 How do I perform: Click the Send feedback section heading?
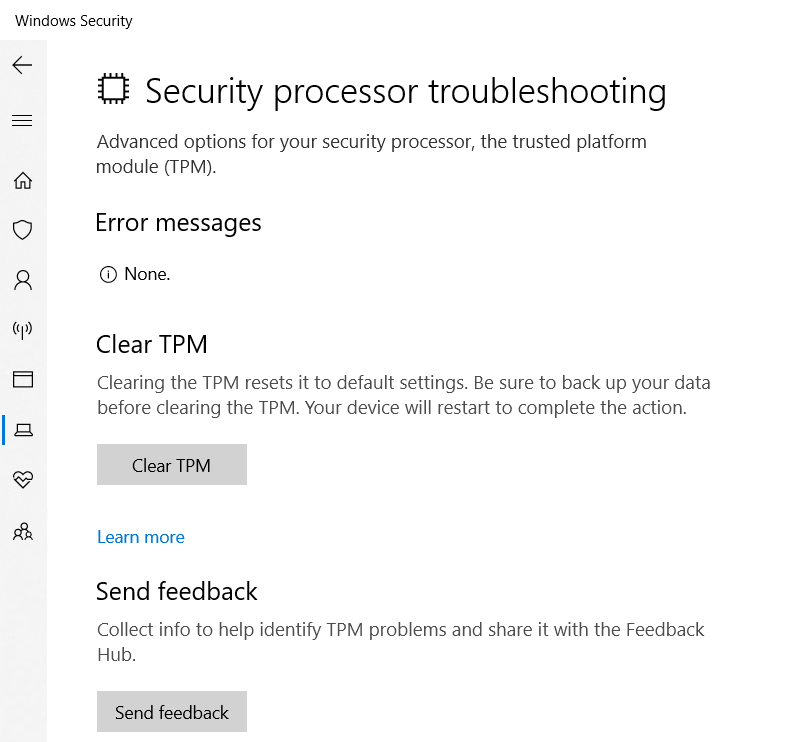point(177,591)
